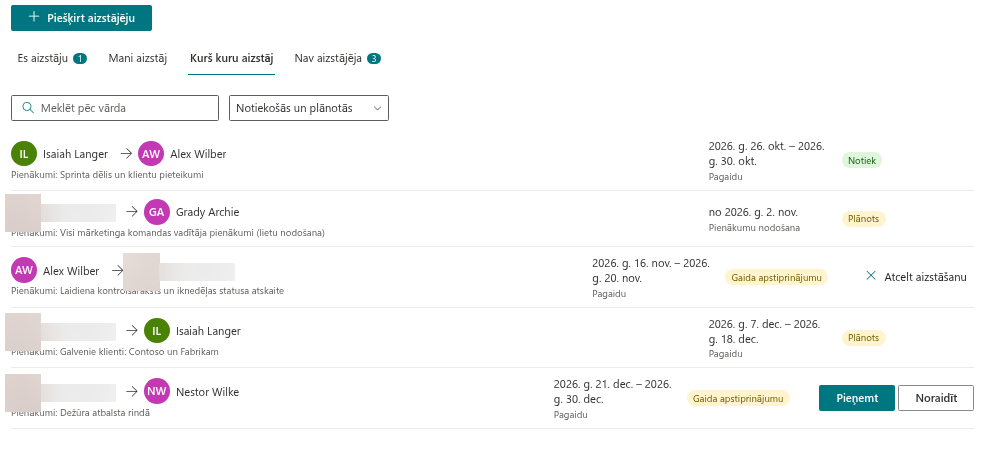Click the Plānots badge in Grady Archie row

tap(863, 219)
